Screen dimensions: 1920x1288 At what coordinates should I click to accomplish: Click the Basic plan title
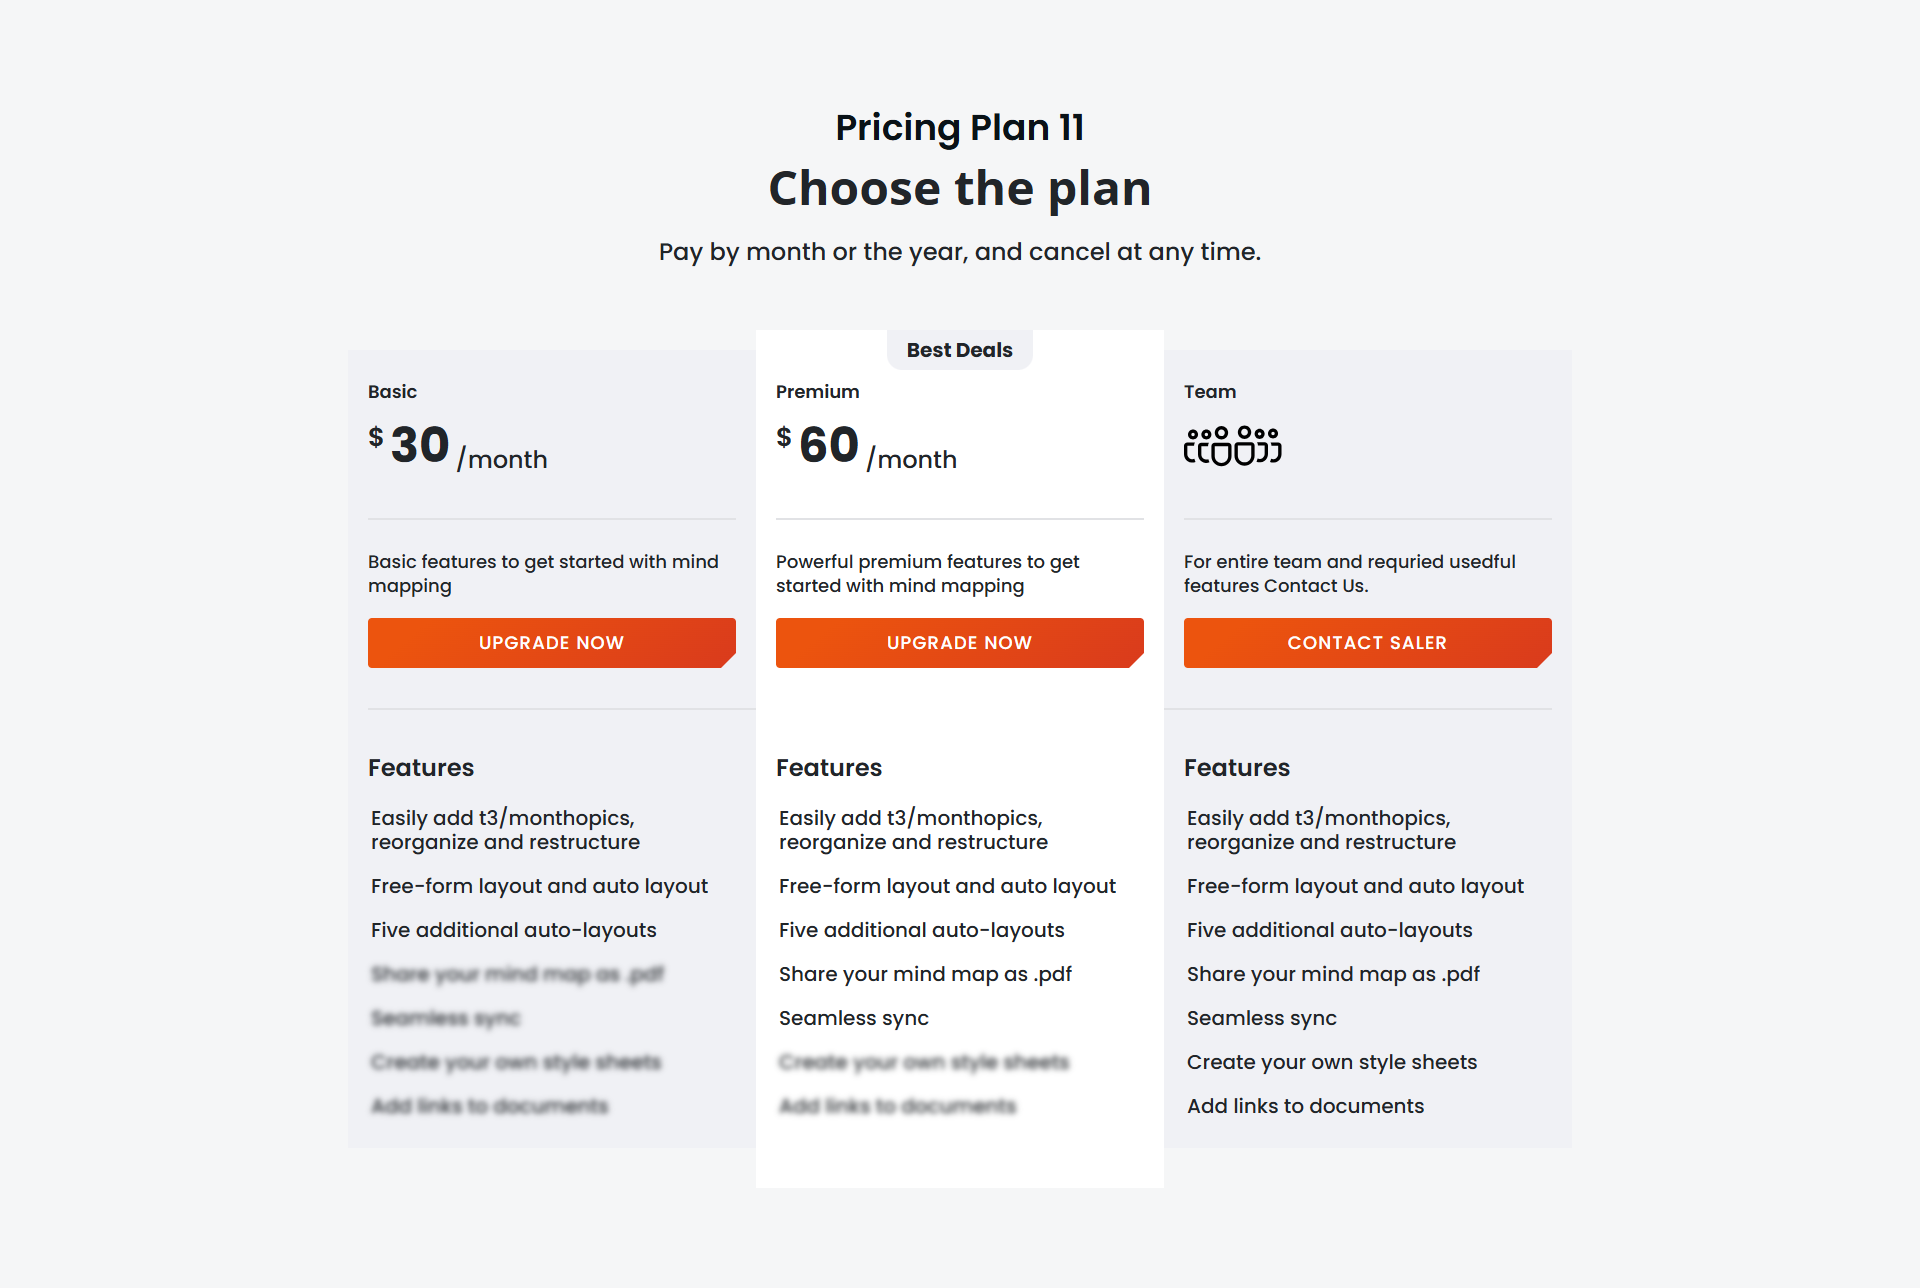pos(392,392)
